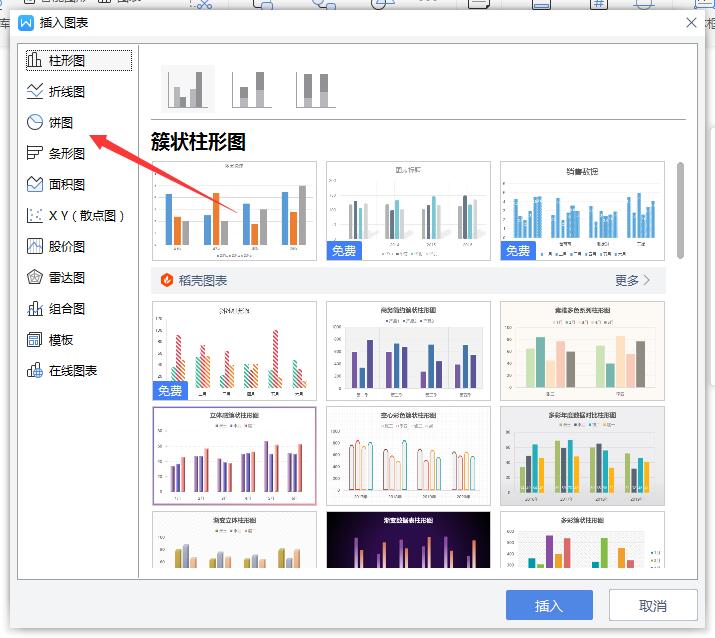715x638 pixels.
Task: Switch to 折线图 category label
Action: [x=67, y=92]
